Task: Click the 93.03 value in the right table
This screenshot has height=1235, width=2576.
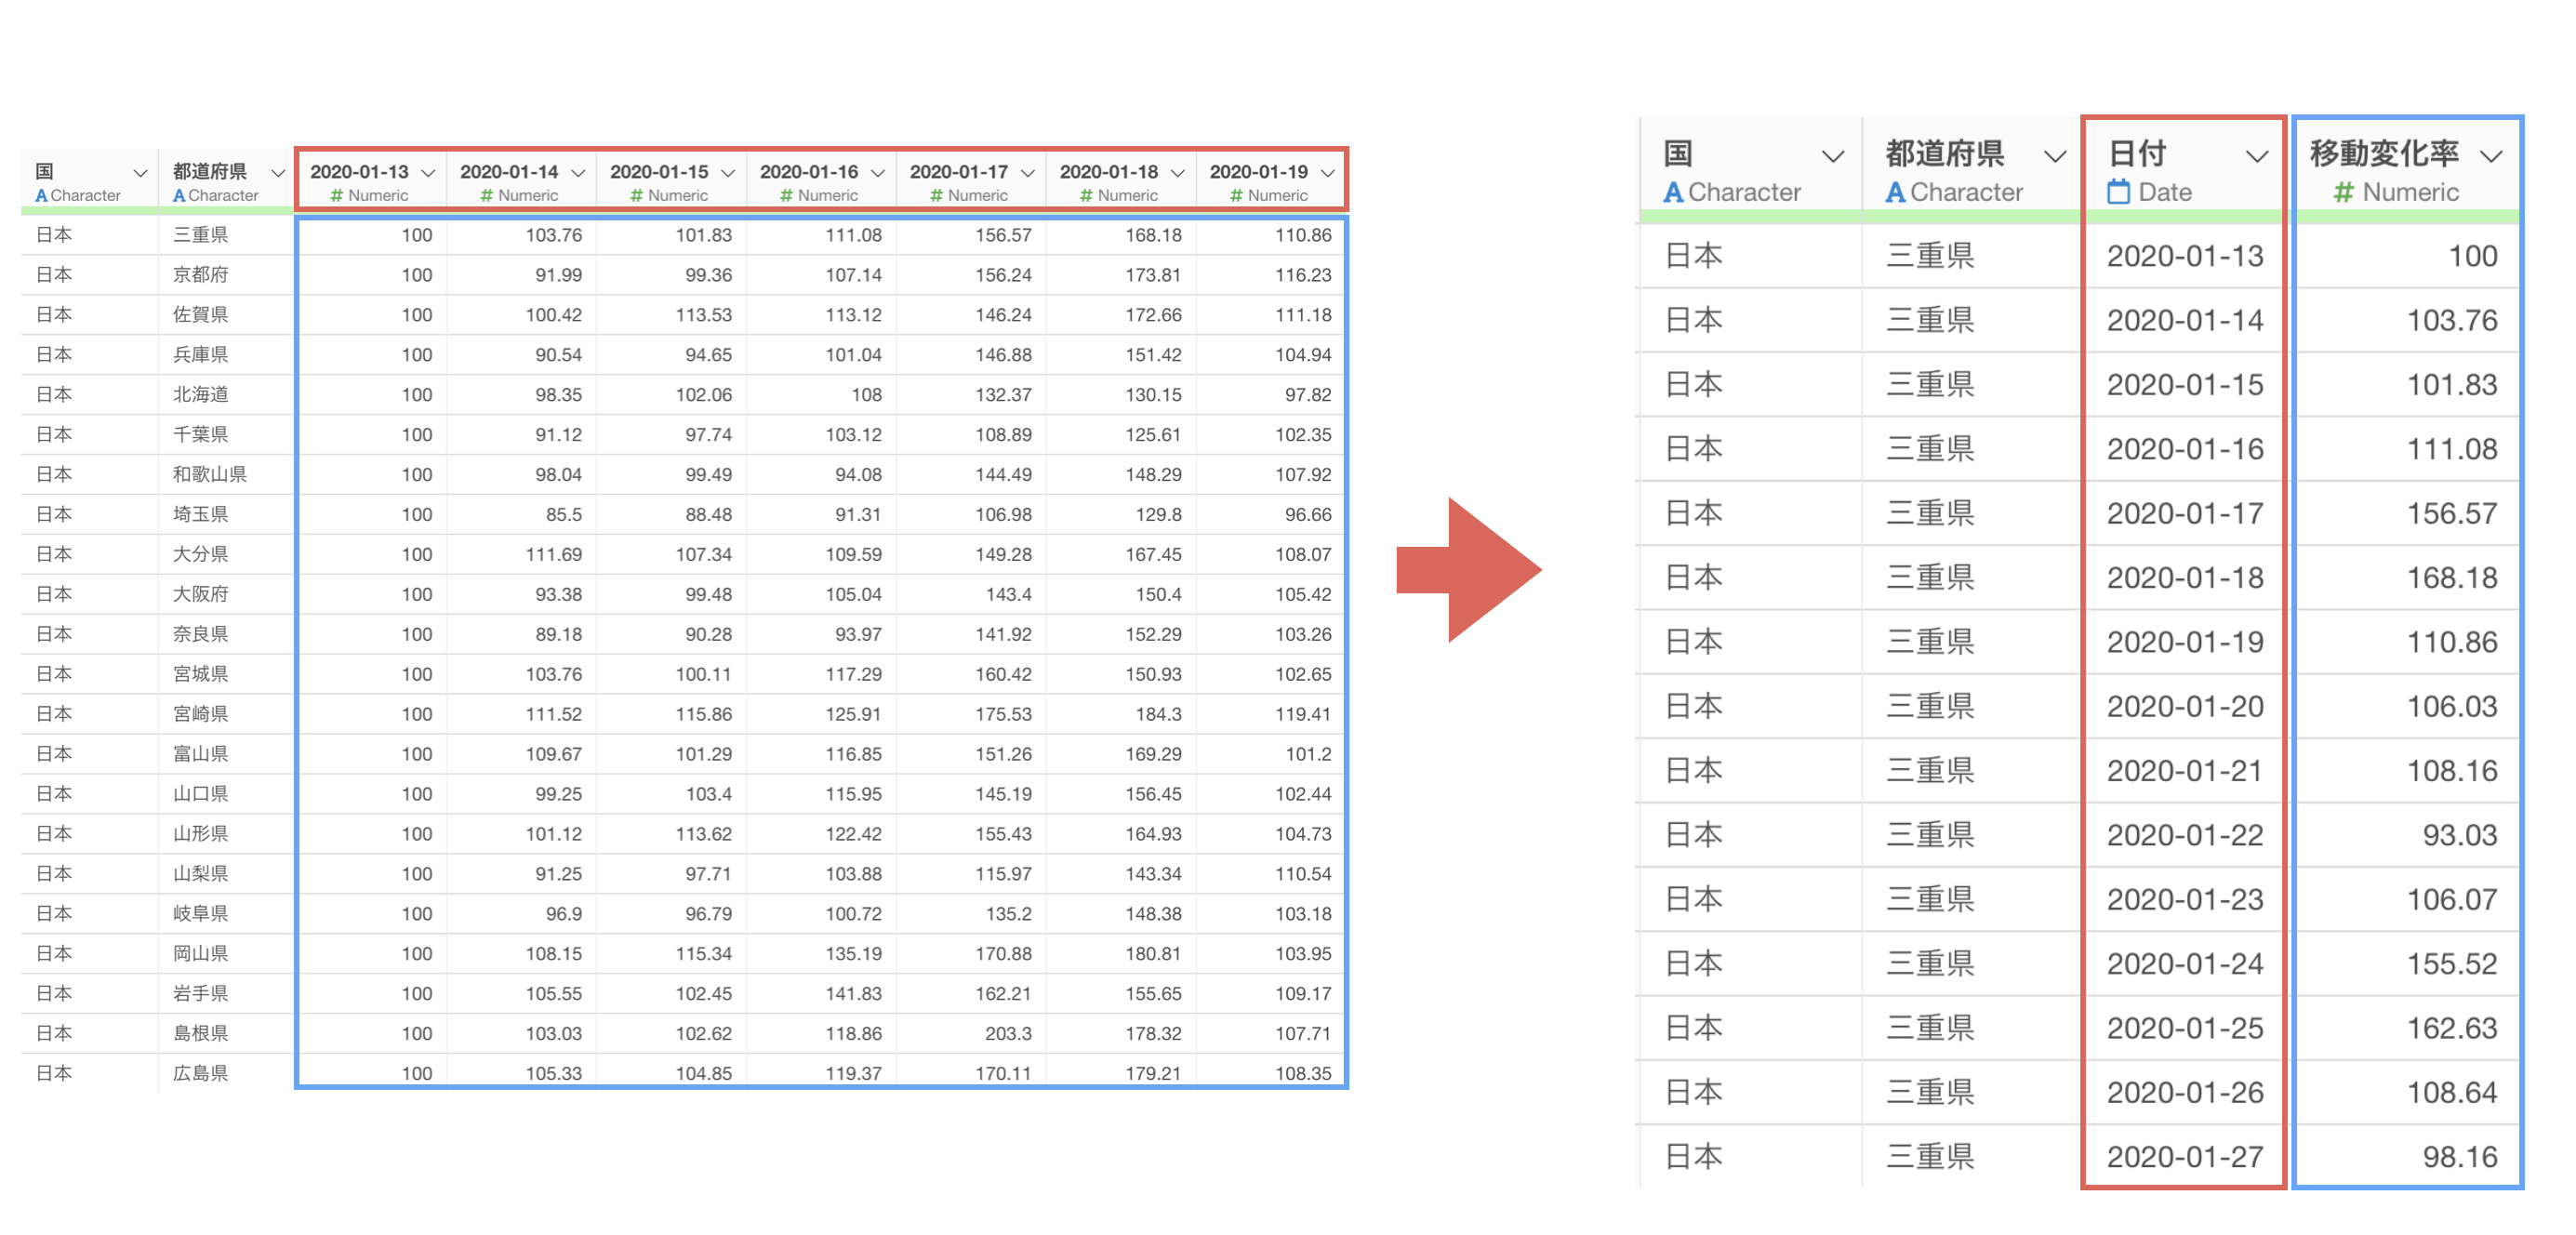Action: coord(2459,836)
